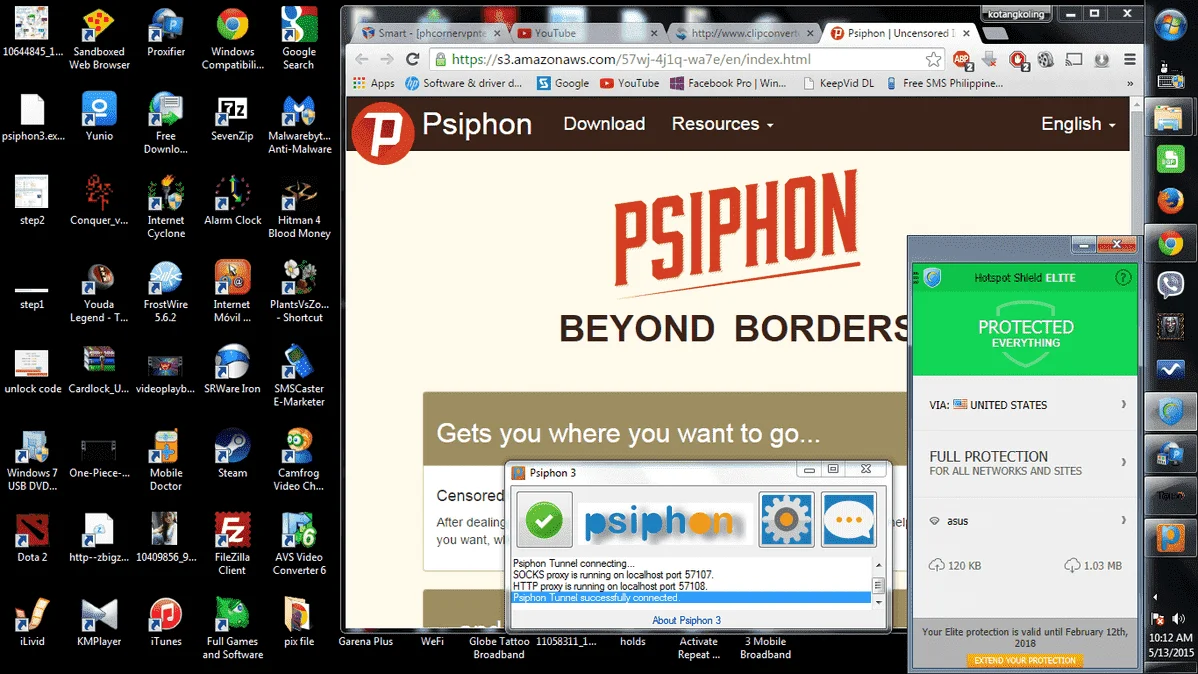Click the Windows Start orb
Viewport: 1198px width, 674px height.
pos(1170,25)
